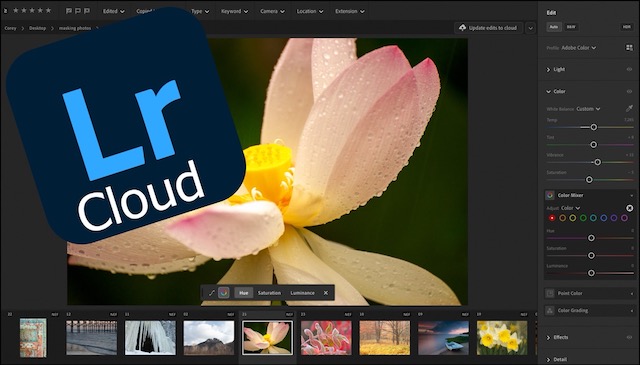This screenshot has width=640, height=365.
Task: Open the Adobe Color profile dropdown
Action: [579, 48]
